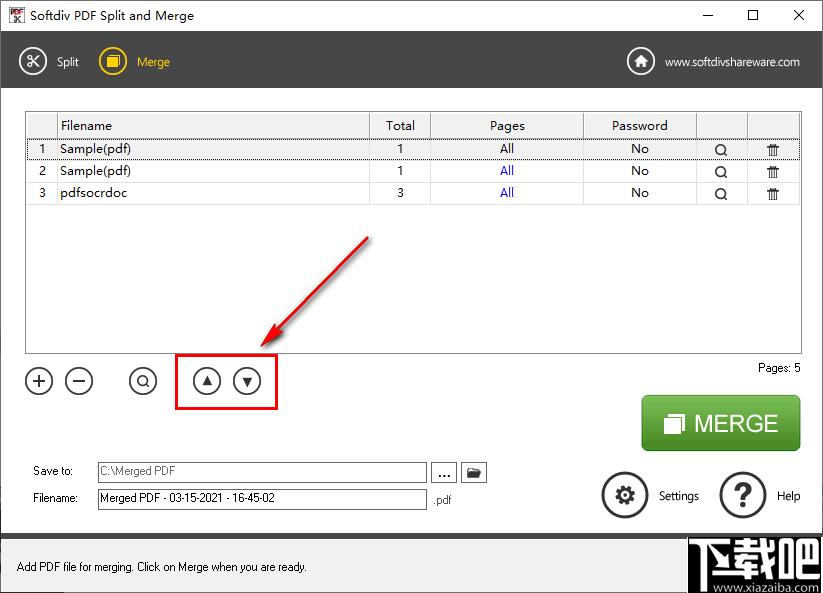The image size is (823, 593).
Task: Click 'All' pages in first Sample(pdf) row
Action: click(x=507, y=149)
